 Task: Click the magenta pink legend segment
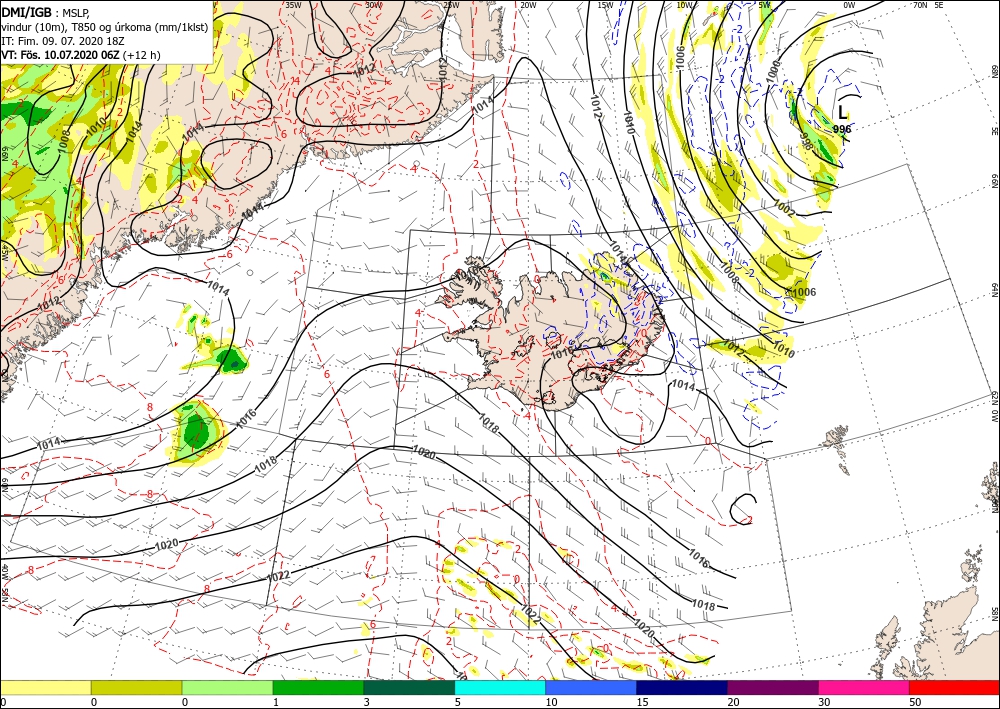(x=864, y=687)
